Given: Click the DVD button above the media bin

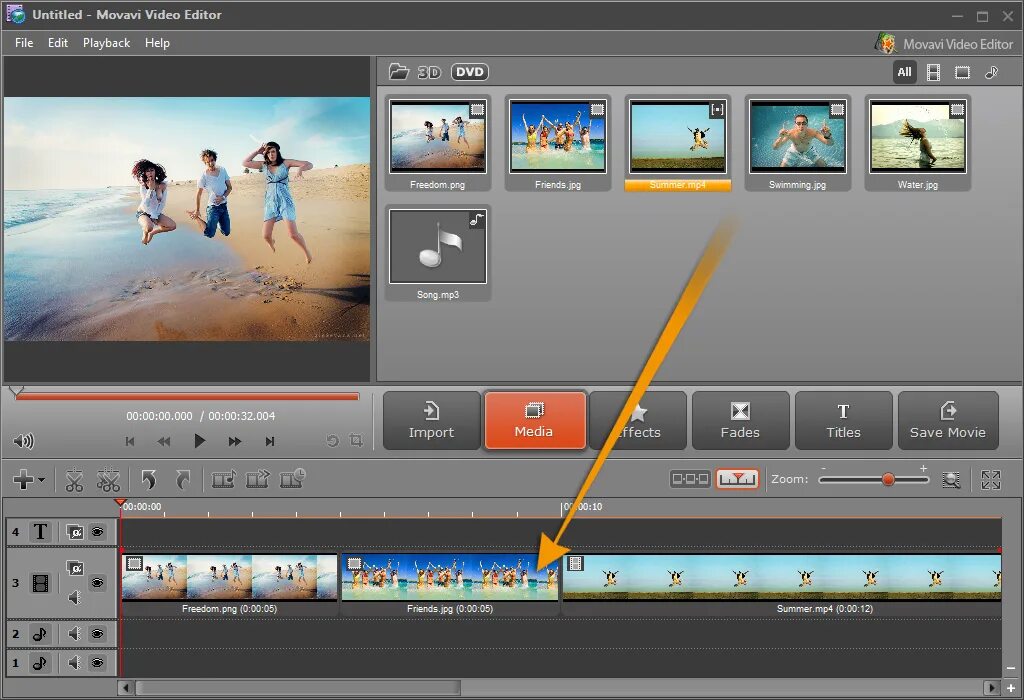Looking at the screenshot, I should tap(470, 72).
